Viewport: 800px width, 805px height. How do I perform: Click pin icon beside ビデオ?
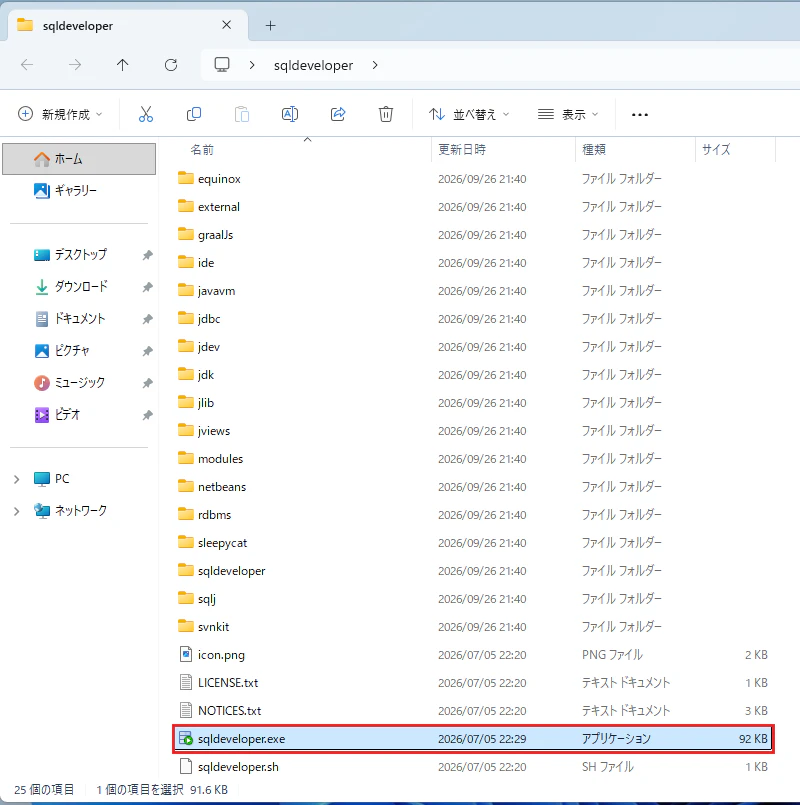coord(147,414)
